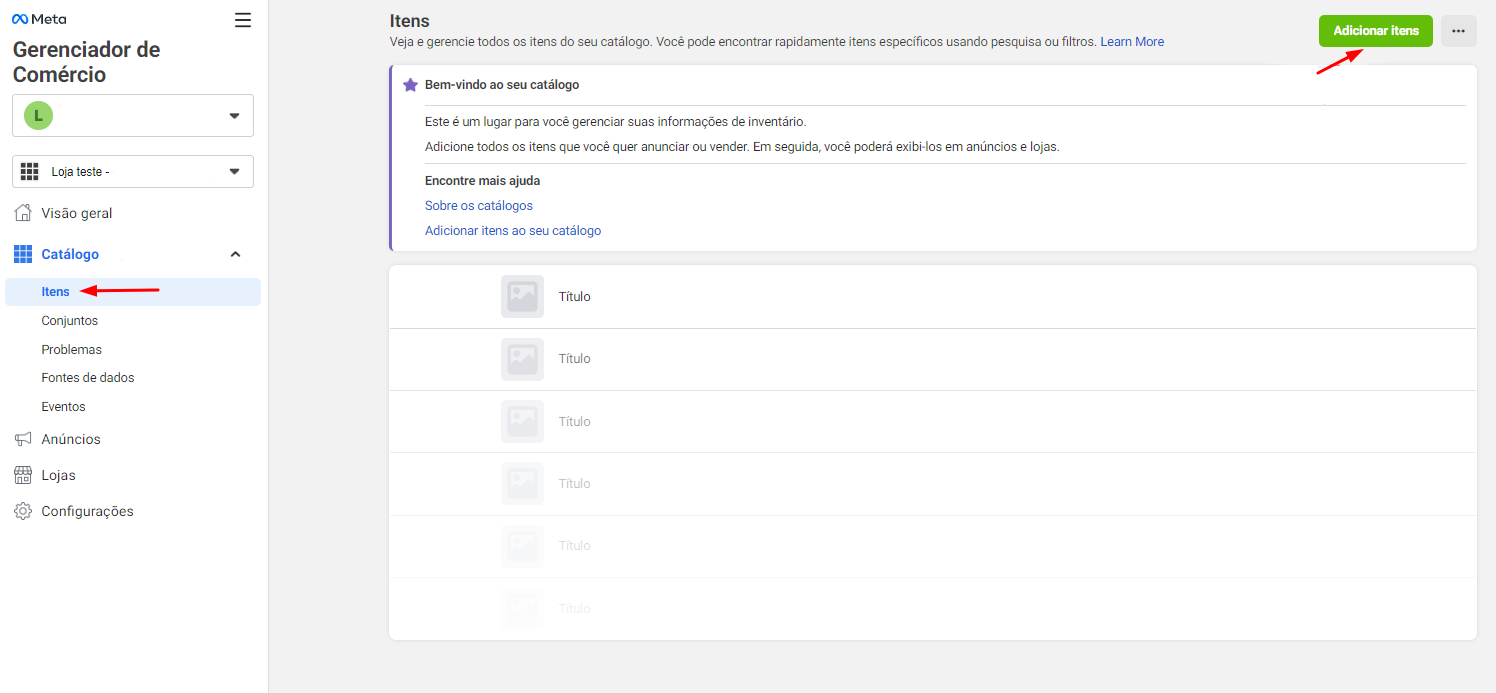Click the green L account avatar
The height and width of the screenshot is (693, 1496).
(38, 115)
